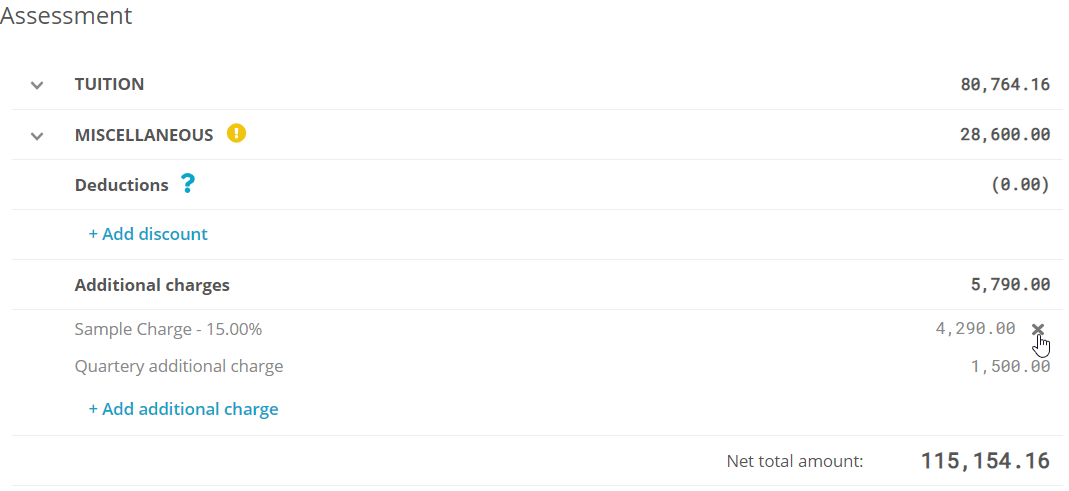Screen dimensions: 1069x491
Task: Click the yellow warning icon beside MISCELLANEOUS
Action: click(236, 133)
